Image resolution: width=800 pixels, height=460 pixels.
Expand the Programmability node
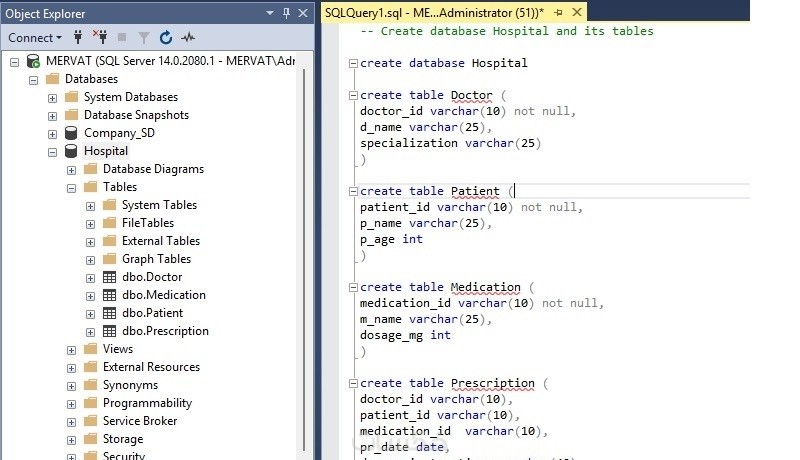pos(71,404)
